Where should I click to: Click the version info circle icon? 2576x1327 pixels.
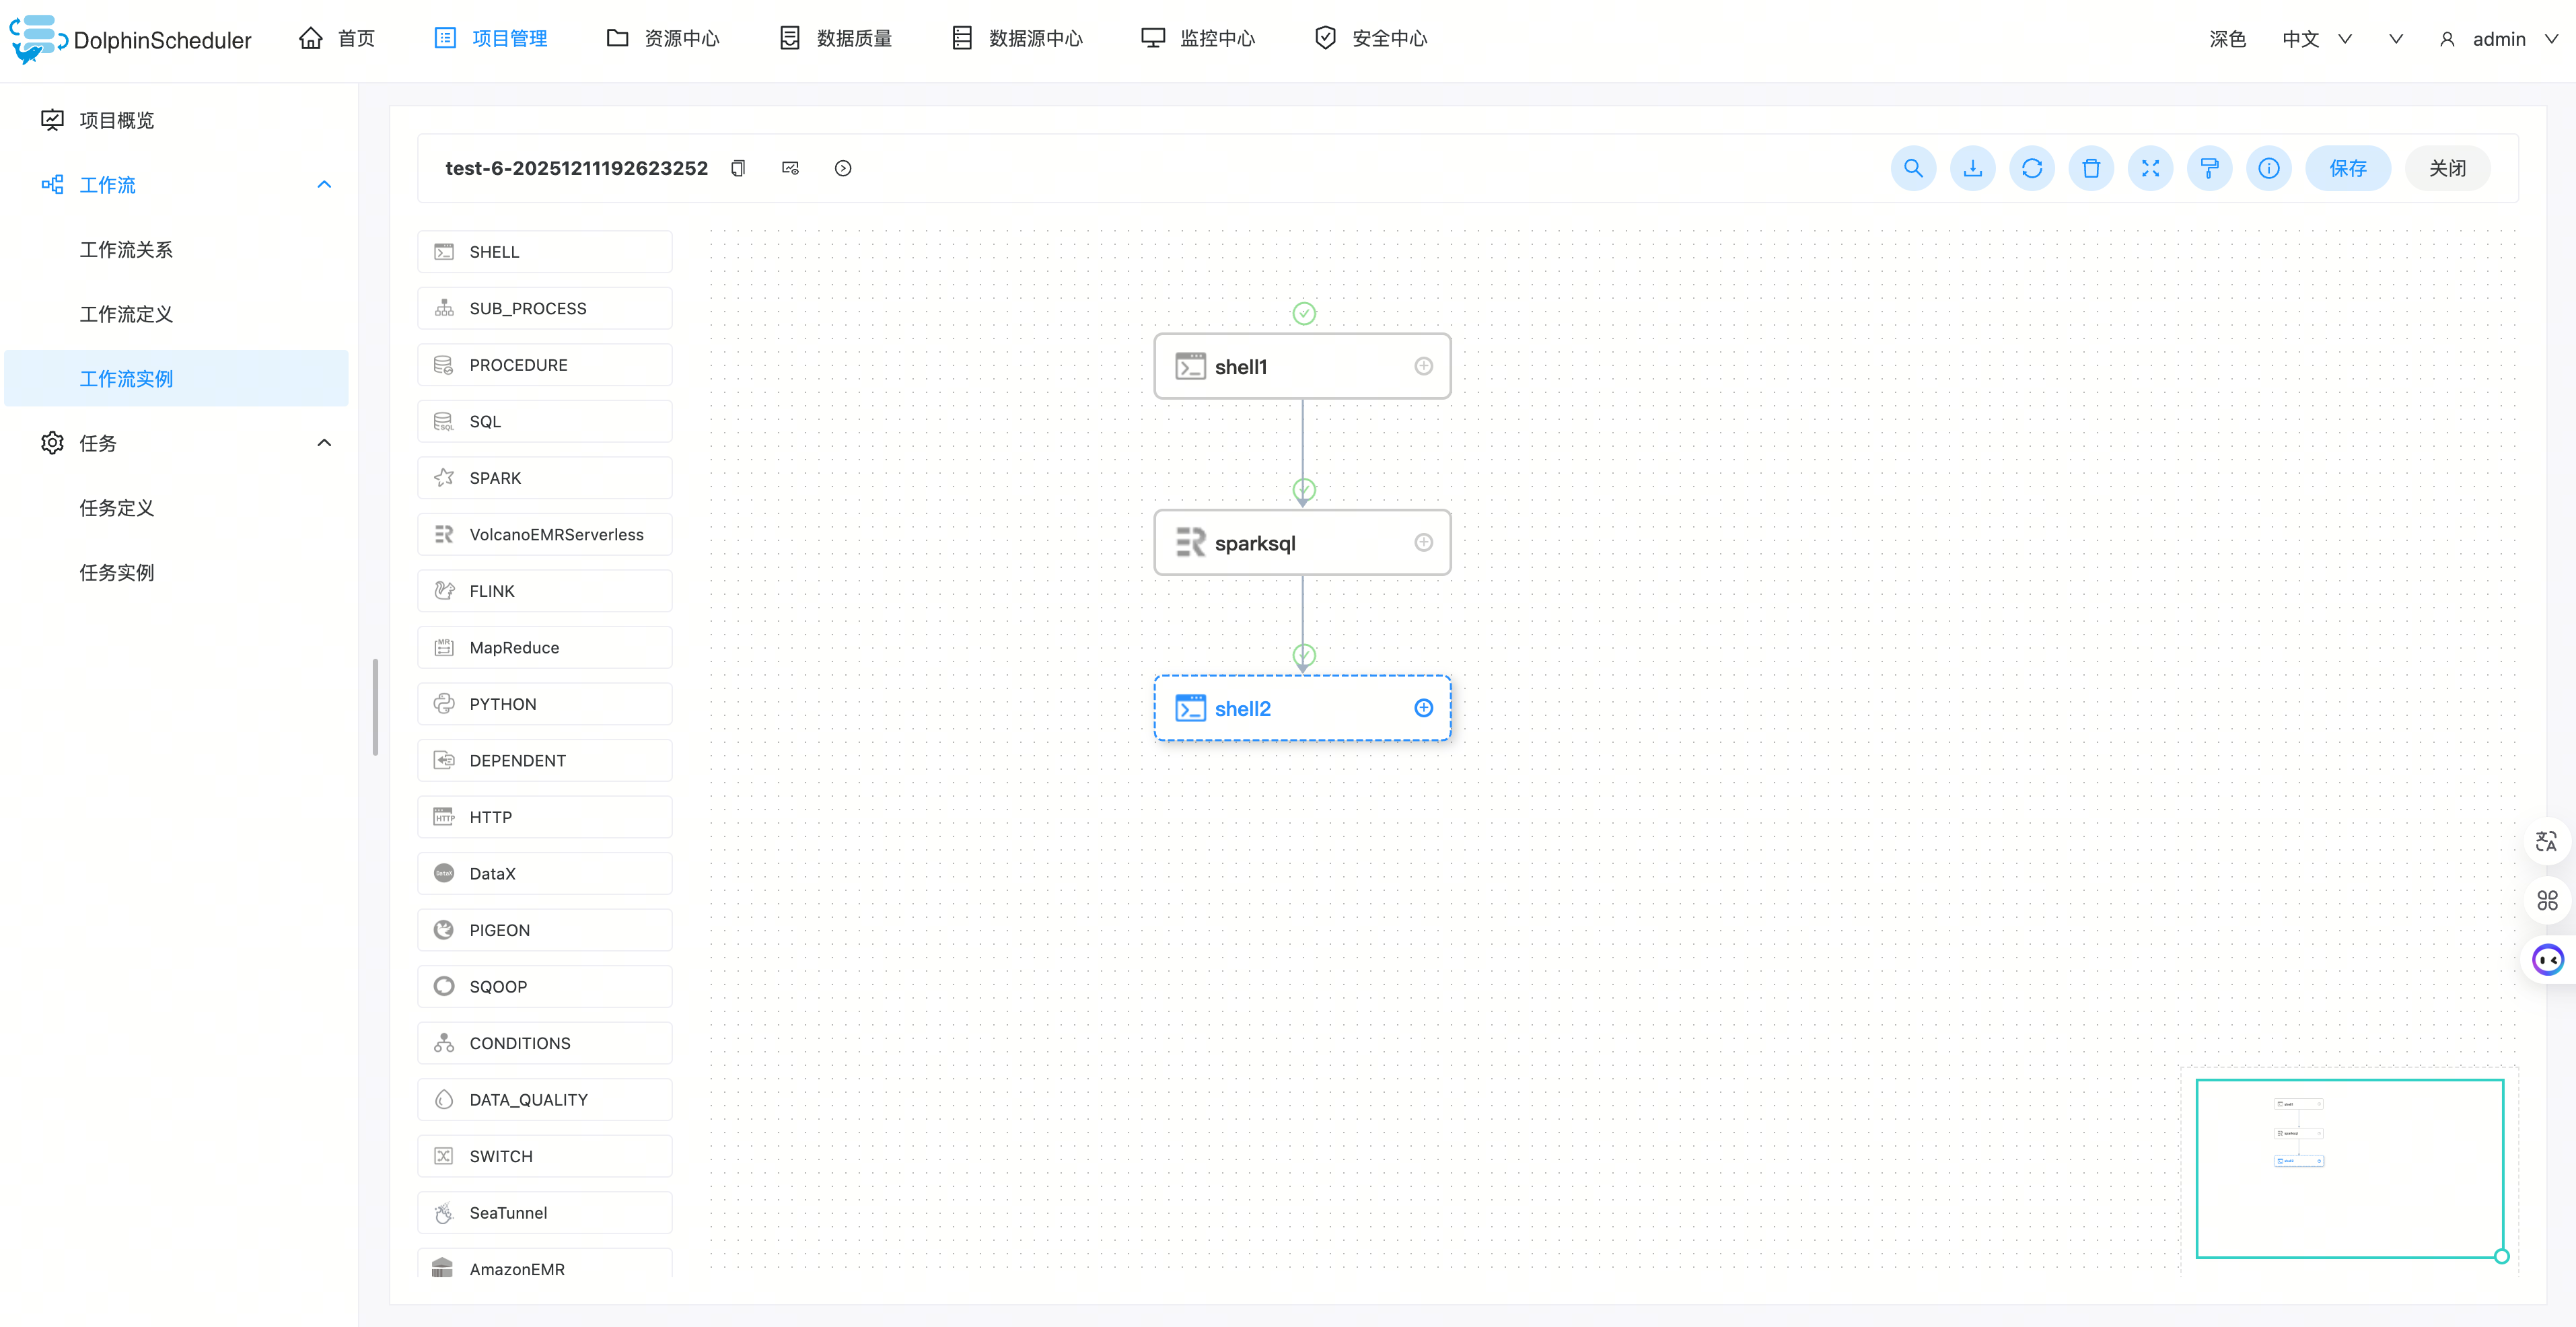2268,168
